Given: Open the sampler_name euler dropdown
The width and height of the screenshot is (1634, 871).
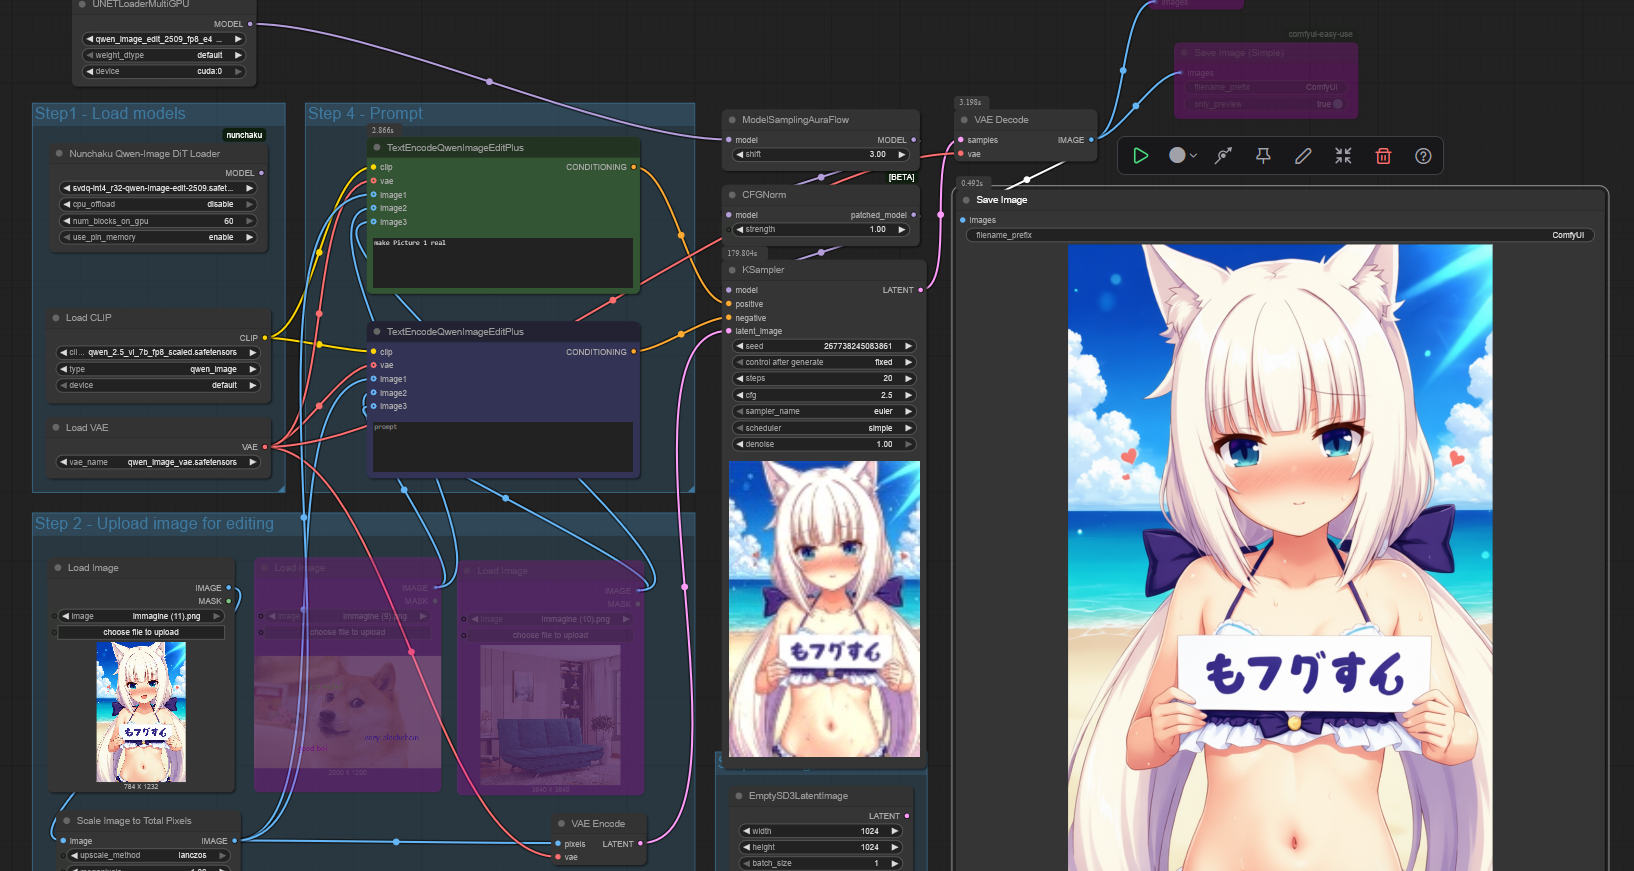Looking at the screenshot, I should click(x=825, y=411).
